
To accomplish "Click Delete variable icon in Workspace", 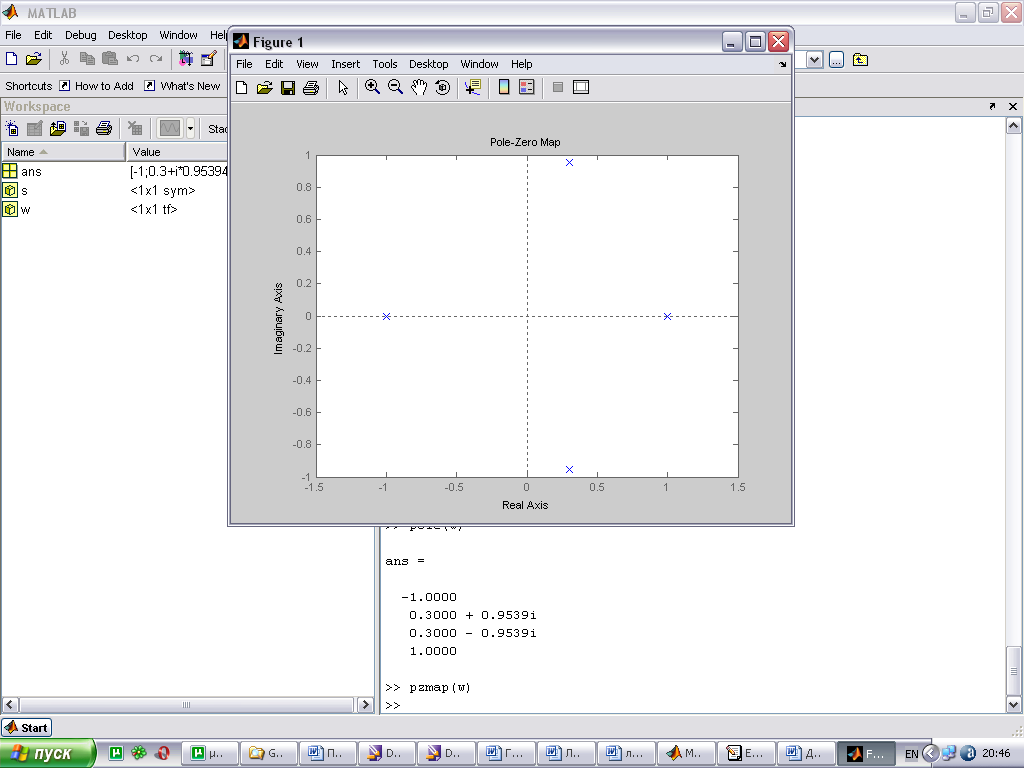I will coord(135,128).
